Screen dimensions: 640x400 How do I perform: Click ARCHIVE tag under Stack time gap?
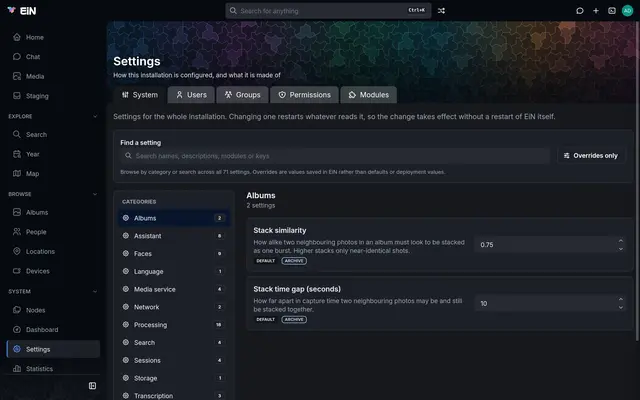pyautogui.click(x=294, y=320)
